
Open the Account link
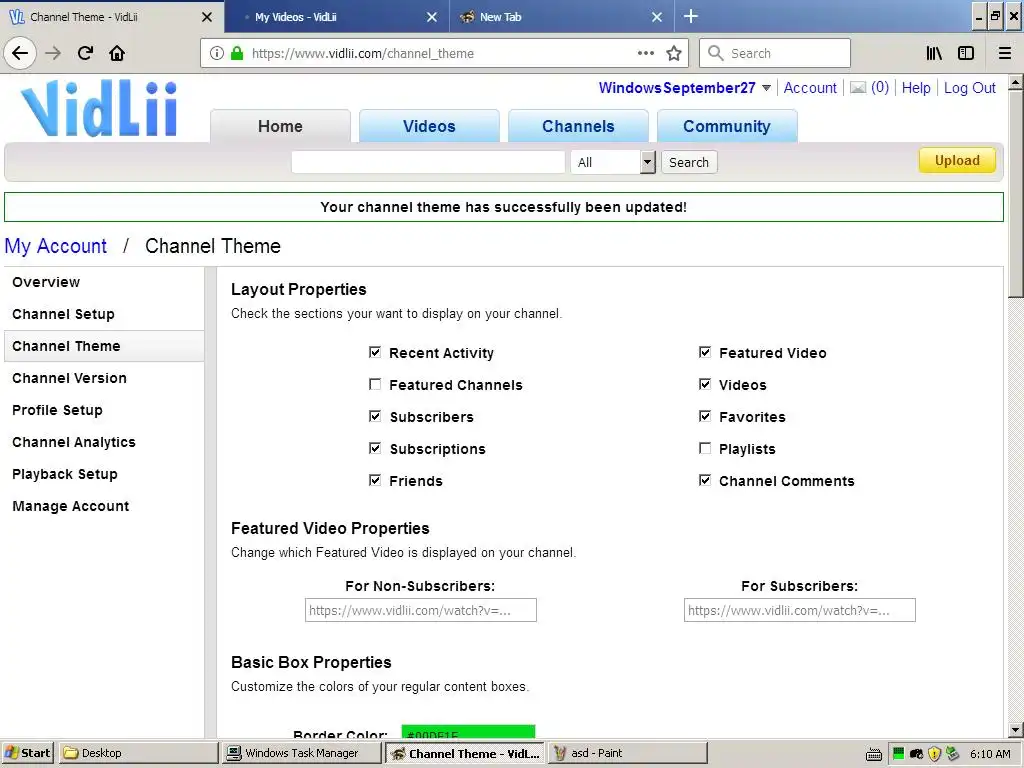pos(810,88)
